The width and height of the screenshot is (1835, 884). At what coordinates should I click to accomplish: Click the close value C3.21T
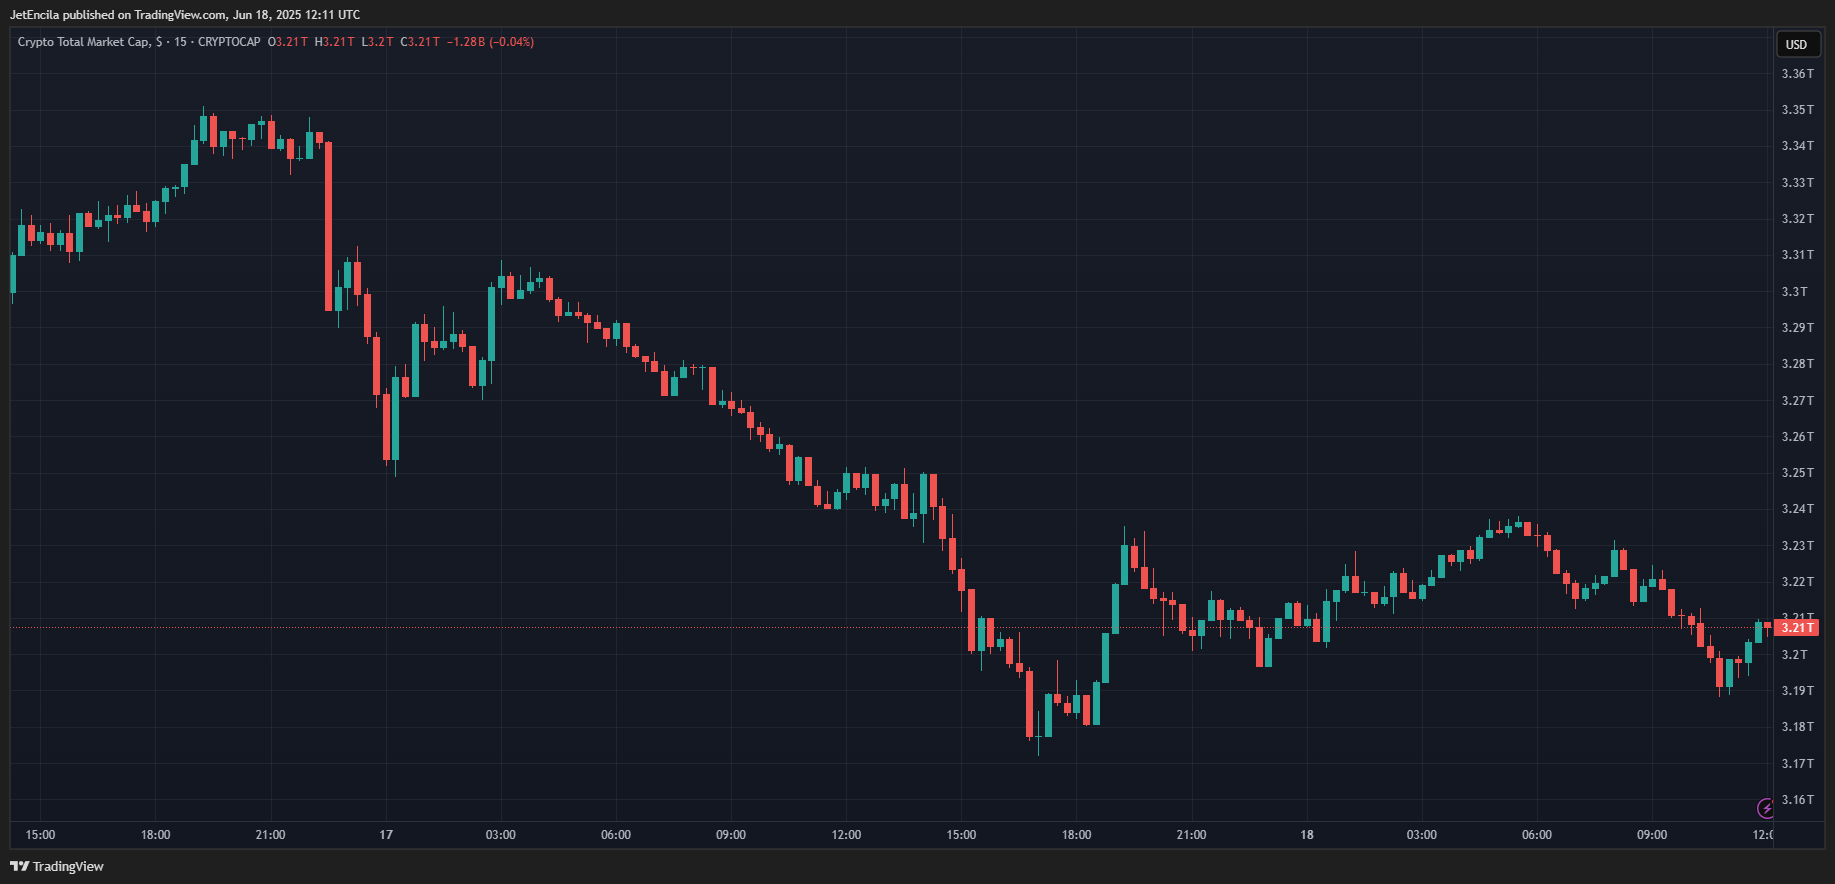[x=420, y=42]
